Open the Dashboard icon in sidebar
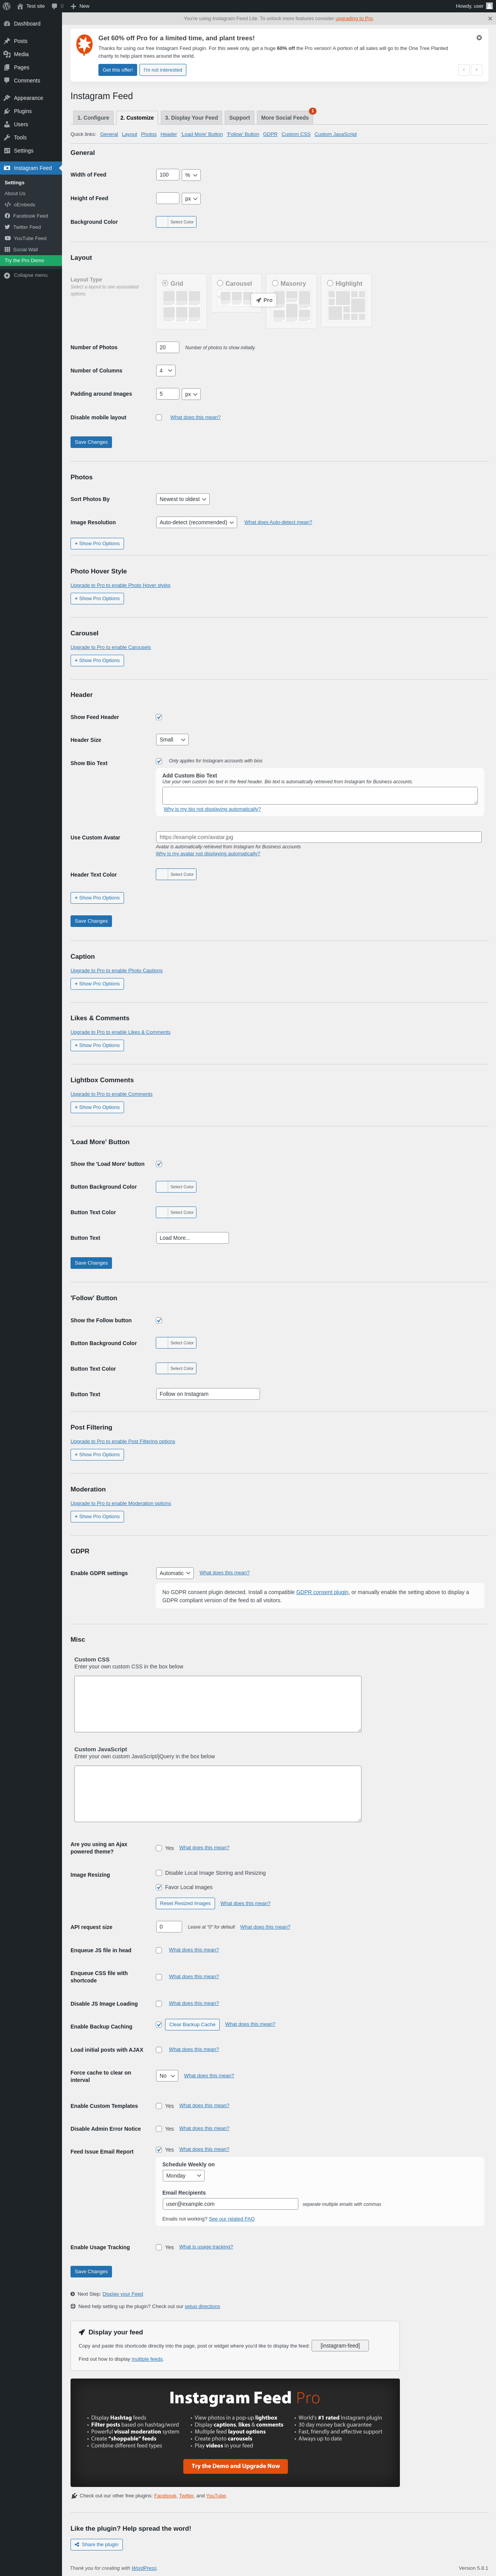Image resolution: width=496 pixels, height=2576 pixels. coord(7,23)
